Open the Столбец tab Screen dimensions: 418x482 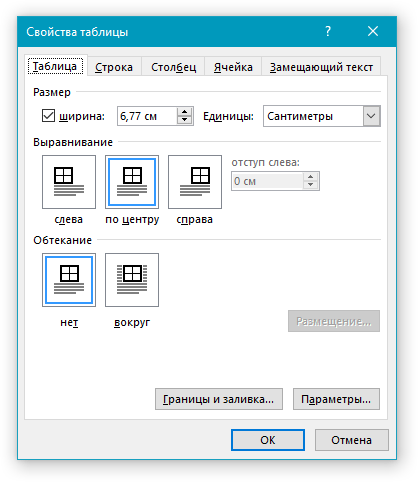173,67
